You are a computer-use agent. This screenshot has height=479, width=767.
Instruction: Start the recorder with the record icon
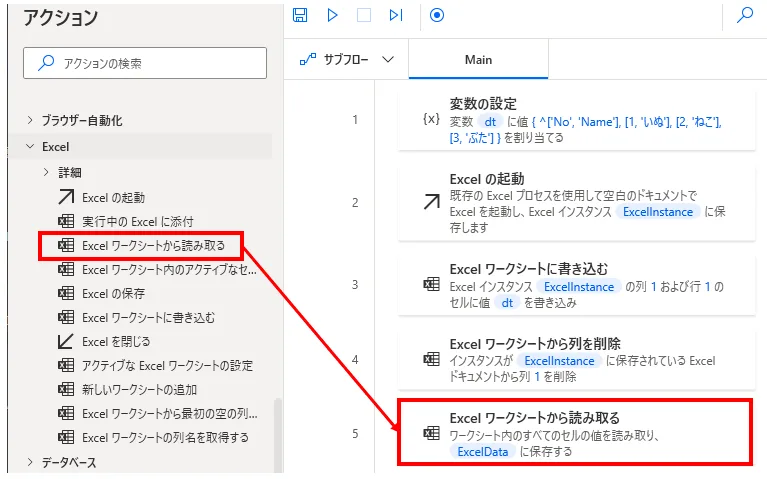[436, 15]
